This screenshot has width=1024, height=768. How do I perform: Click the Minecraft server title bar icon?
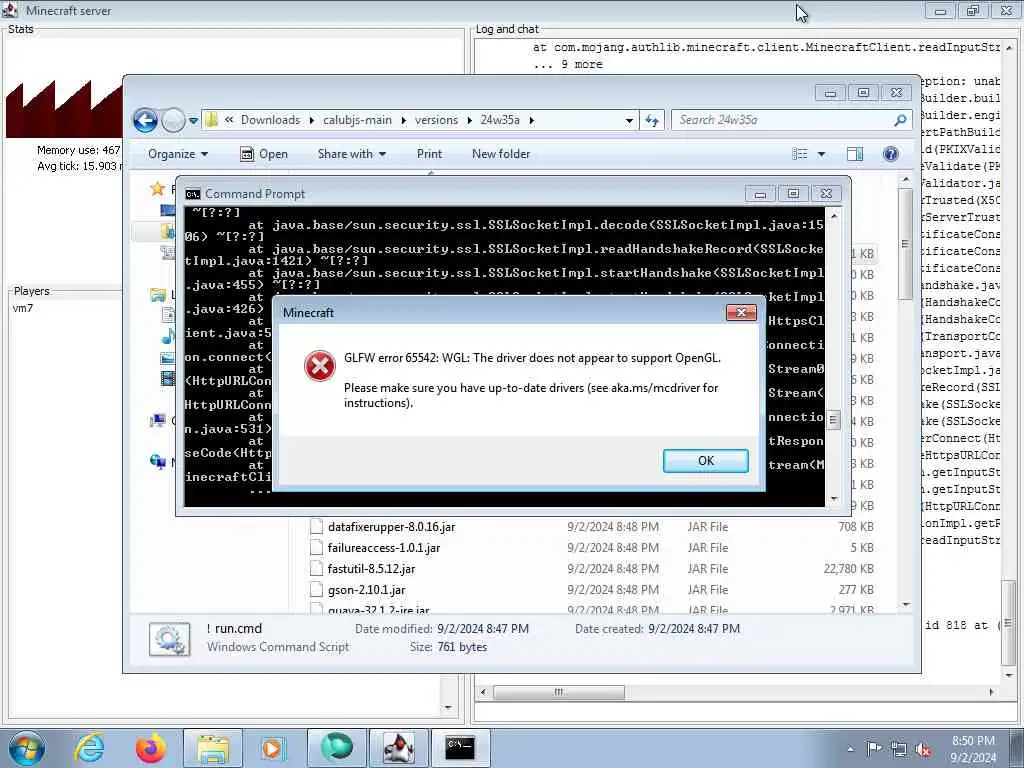10,10
